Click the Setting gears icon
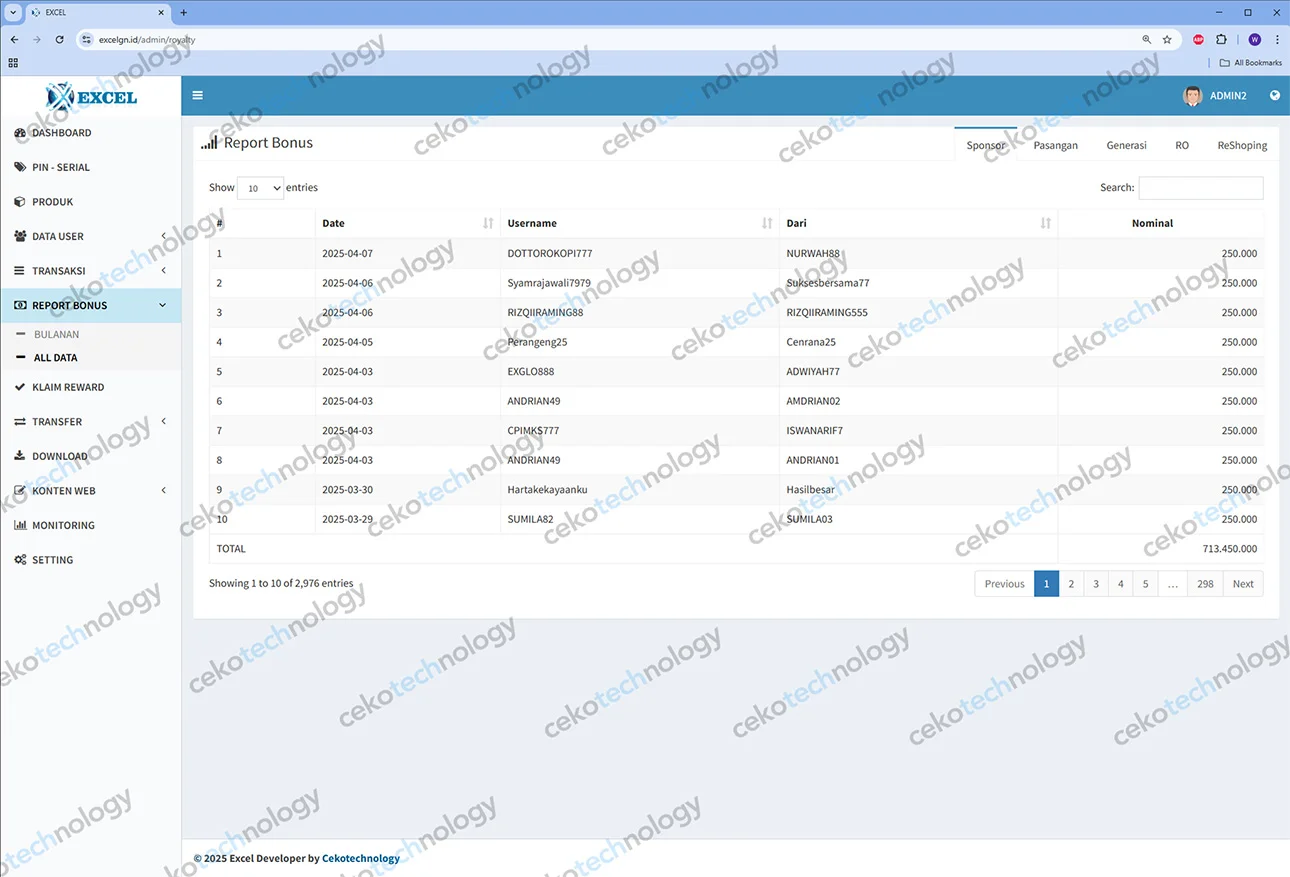This screenshot has height=877, width=1290. [x=20, y=560]
